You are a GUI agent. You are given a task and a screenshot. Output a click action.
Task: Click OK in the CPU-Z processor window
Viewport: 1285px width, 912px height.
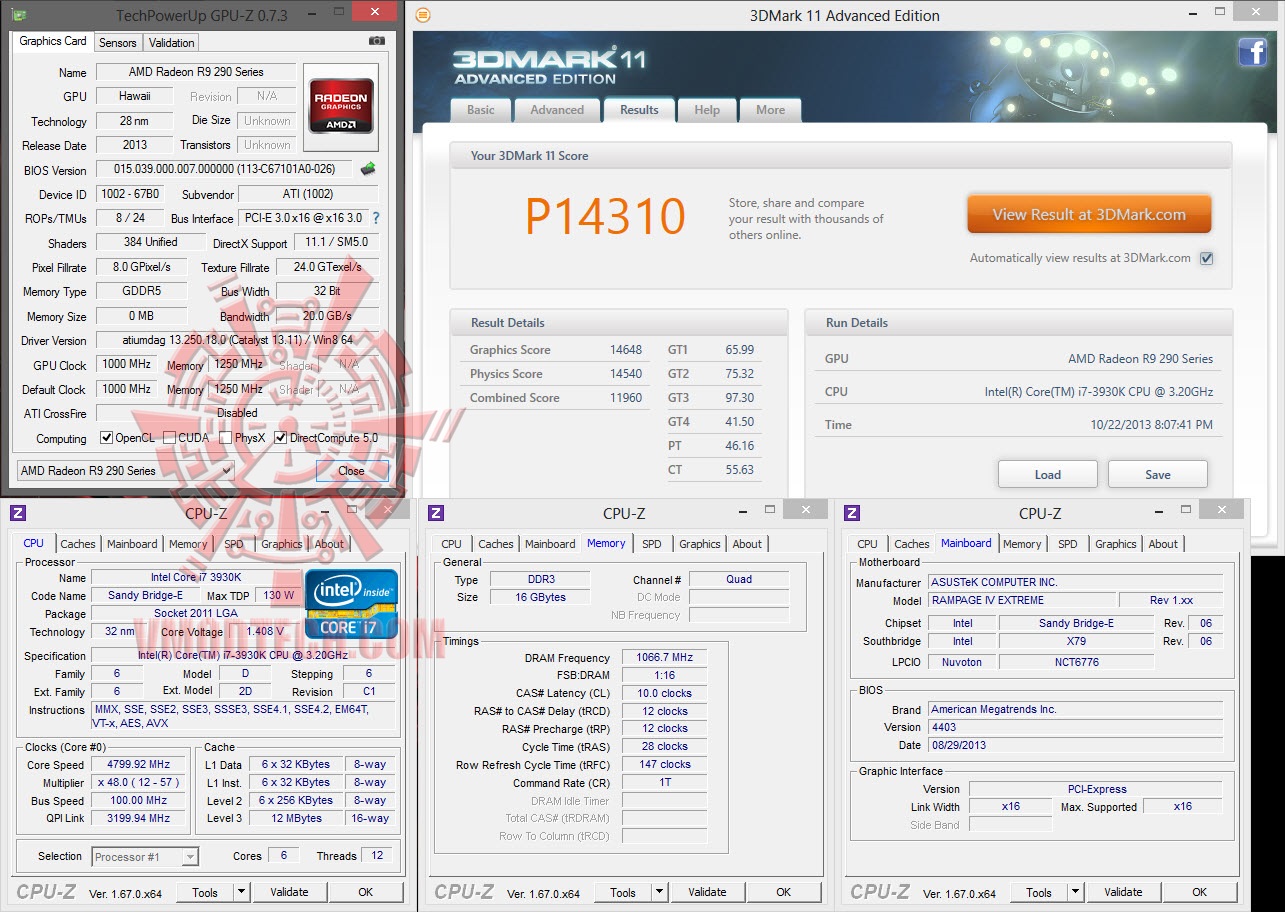tap(365, 892)
